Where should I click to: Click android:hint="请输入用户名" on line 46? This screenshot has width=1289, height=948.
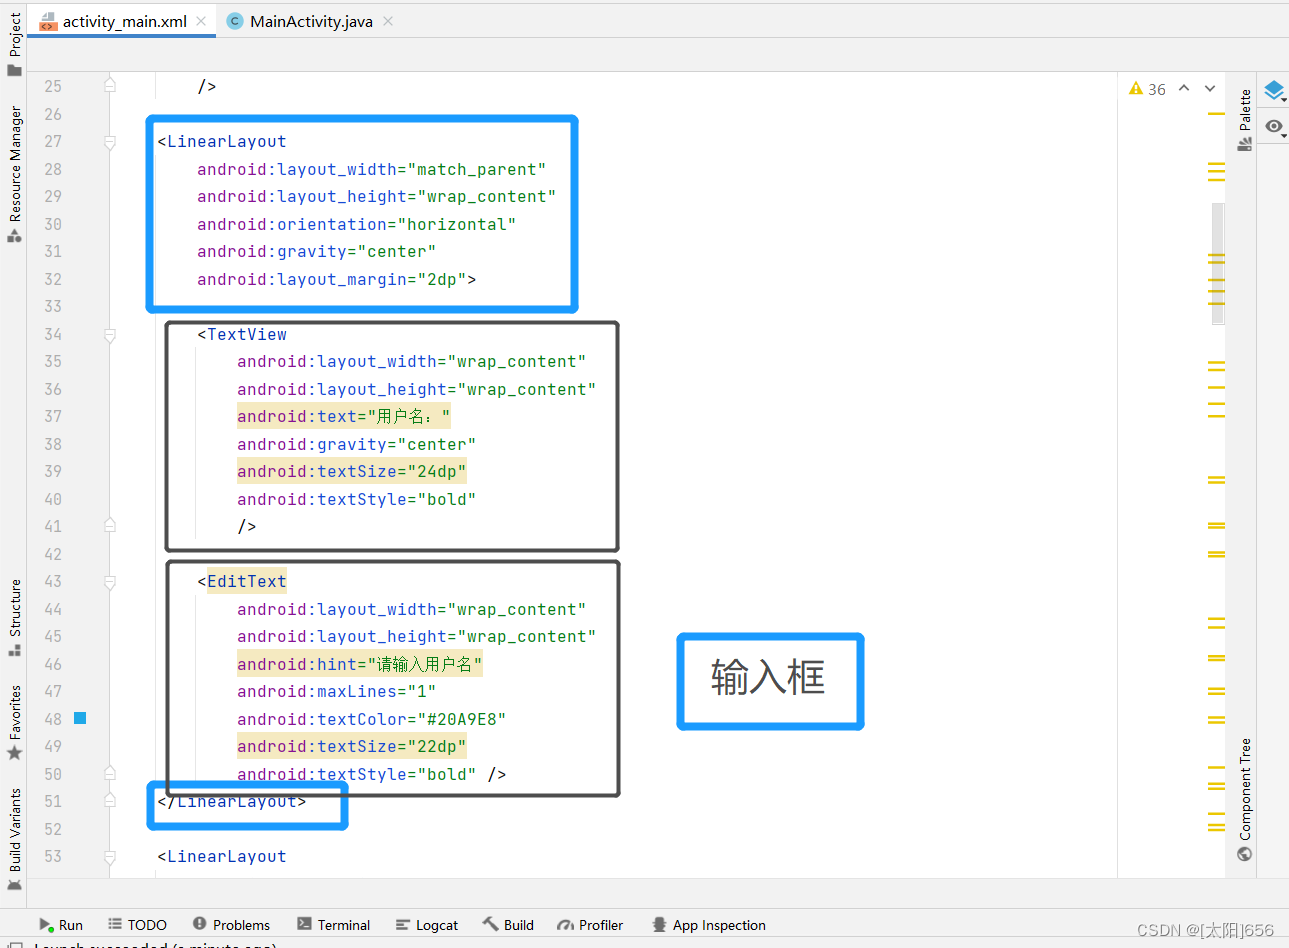point(360,665)
